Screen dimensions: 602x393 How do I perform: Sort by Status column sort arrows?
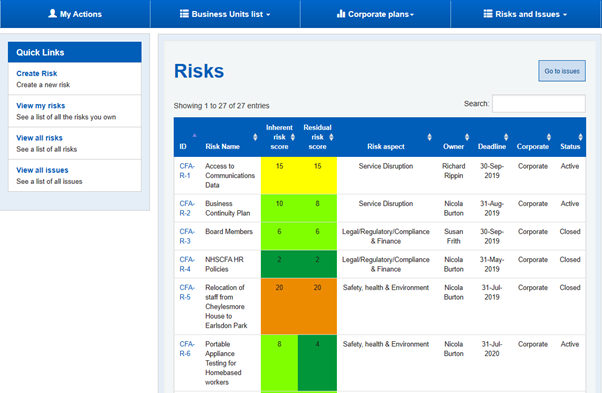click(580, 137)
